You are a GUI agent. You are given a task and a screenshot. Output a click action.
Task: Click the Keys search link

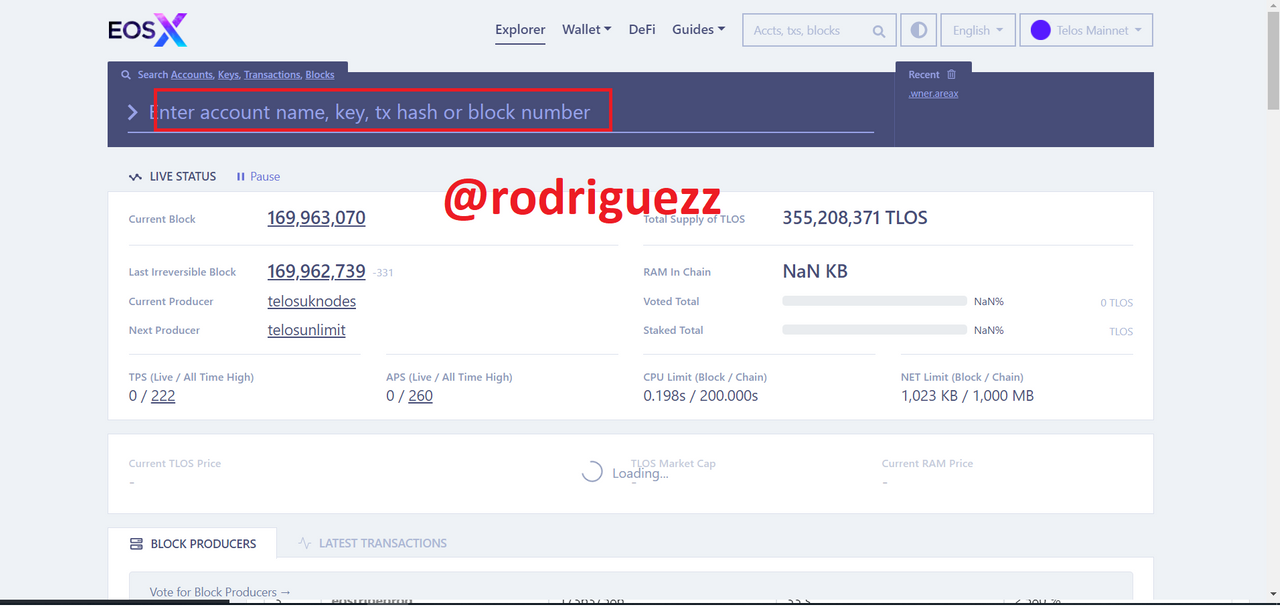click(x=228, y=75)
